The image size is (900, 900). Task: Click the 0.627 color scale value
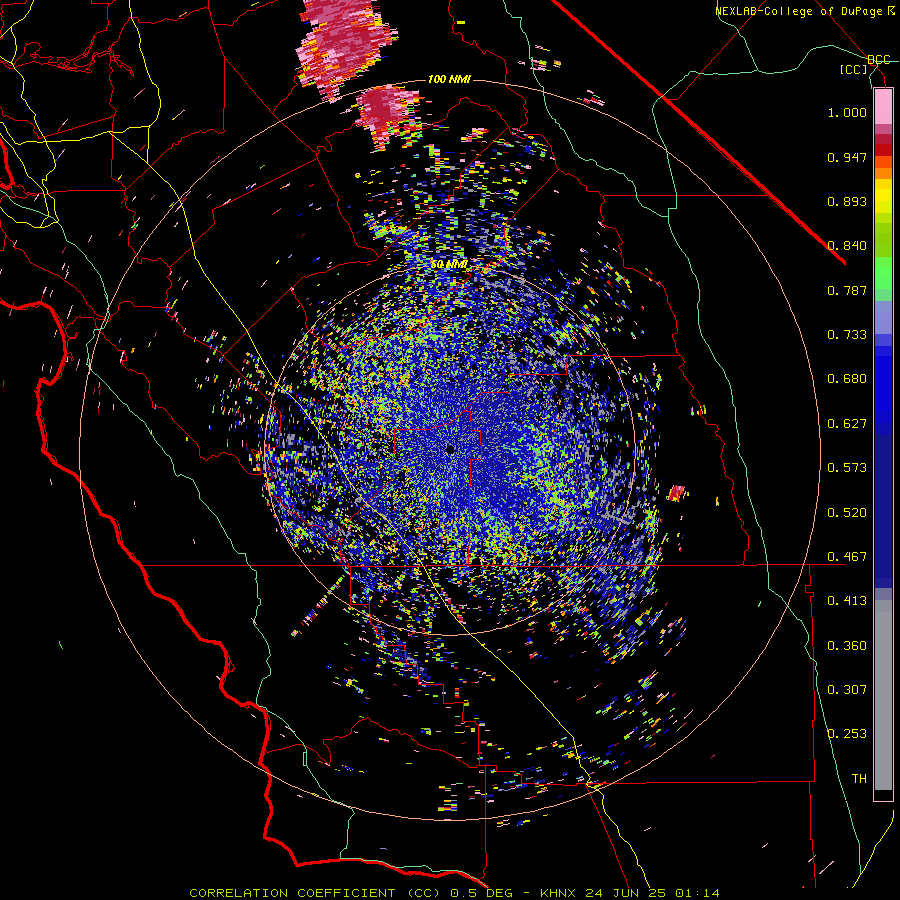(847, 424)
